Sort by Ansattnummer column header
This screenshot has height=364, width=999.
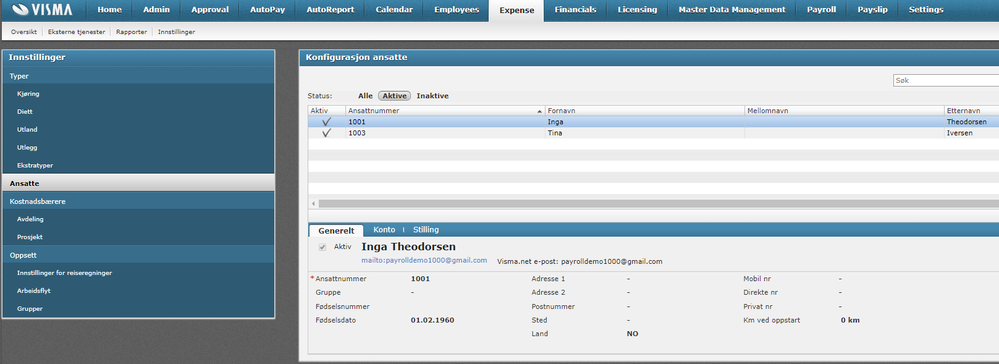coord(445,110)
